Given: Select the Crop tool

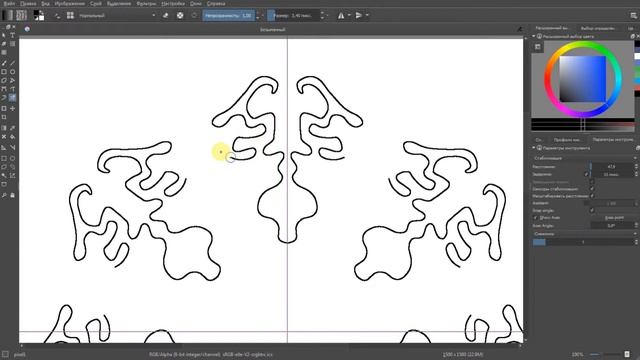Looking at the screenshot, I should [4, 117].
